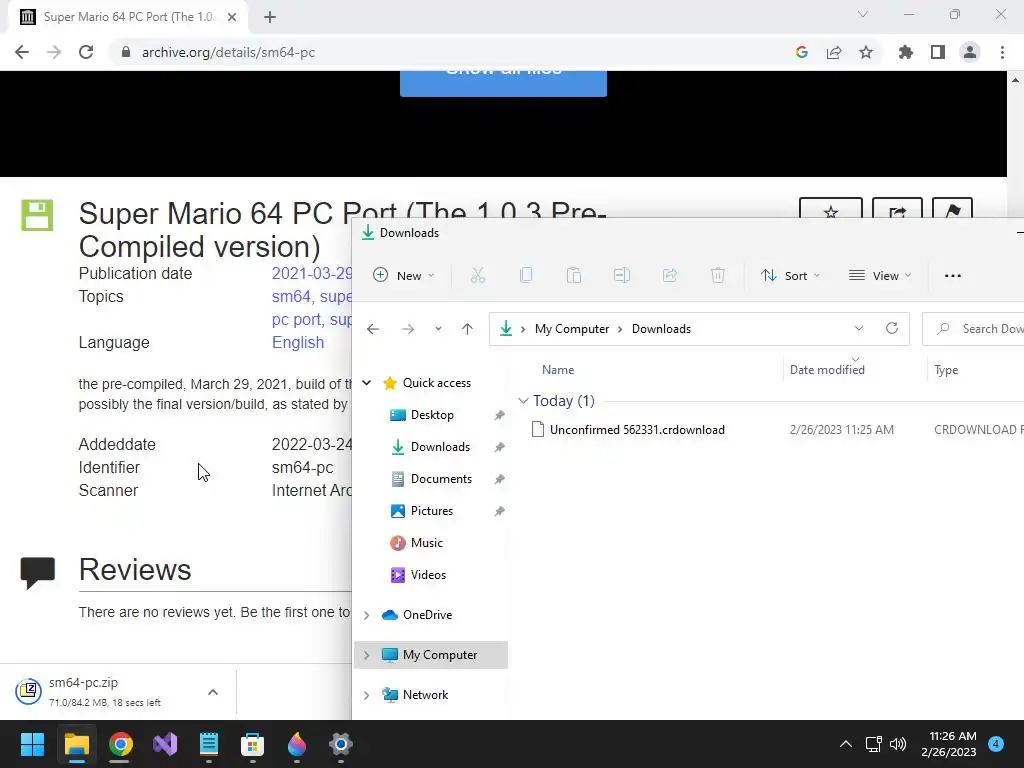This screenshot has height=768, width=1024.
Task: Click Share this page icon in address bar
Action: click(x=834, y=52)
